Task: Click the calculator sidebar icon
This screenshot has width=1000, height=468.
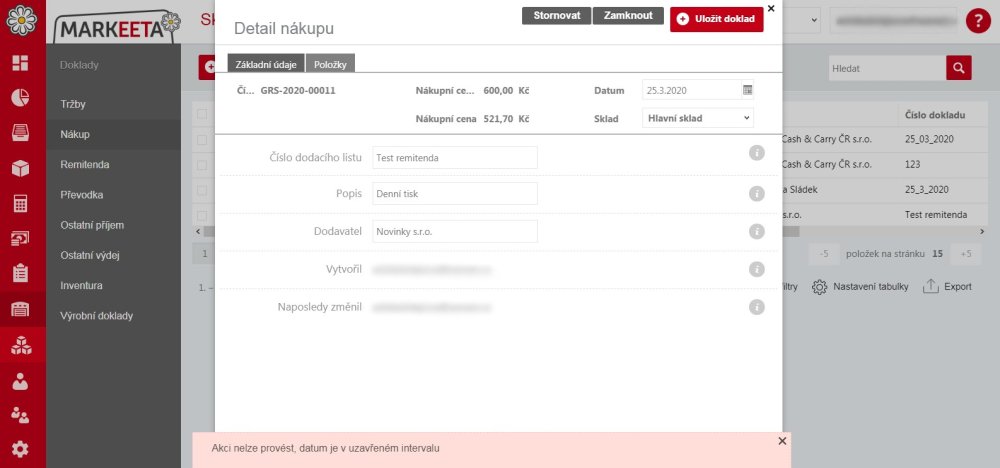Action: tap(20, 203)
